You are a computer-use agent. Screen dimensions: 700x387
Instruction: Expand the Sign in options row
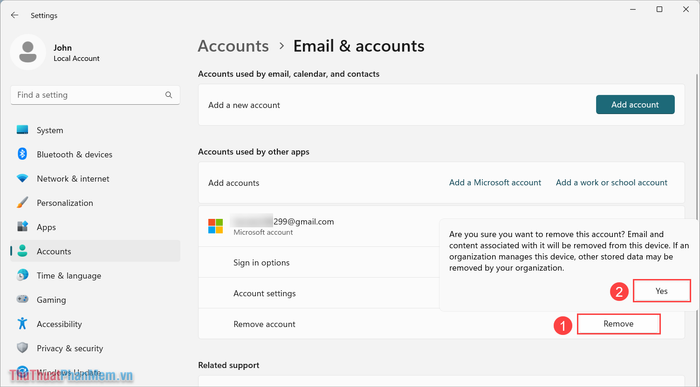point(319,262)
